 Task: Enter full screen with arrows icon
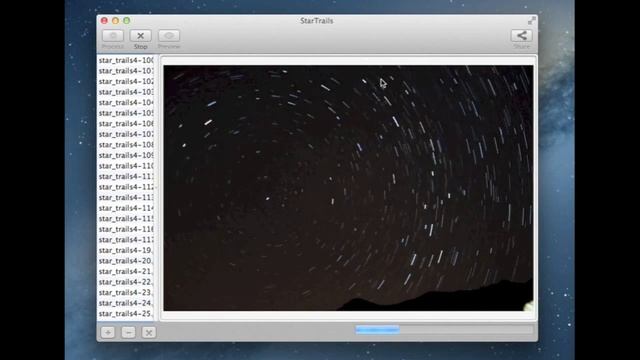(531, 20)
